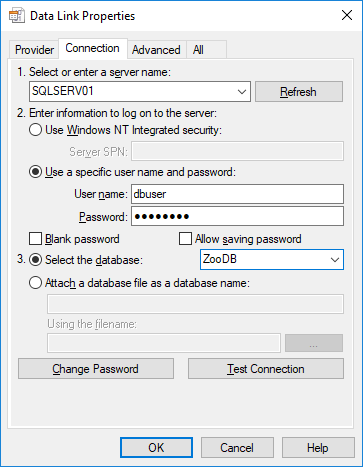The width and height of the screenshot is (363, 467).
Task: Switch to the Provider tab
Action: [x=34, y=50]
